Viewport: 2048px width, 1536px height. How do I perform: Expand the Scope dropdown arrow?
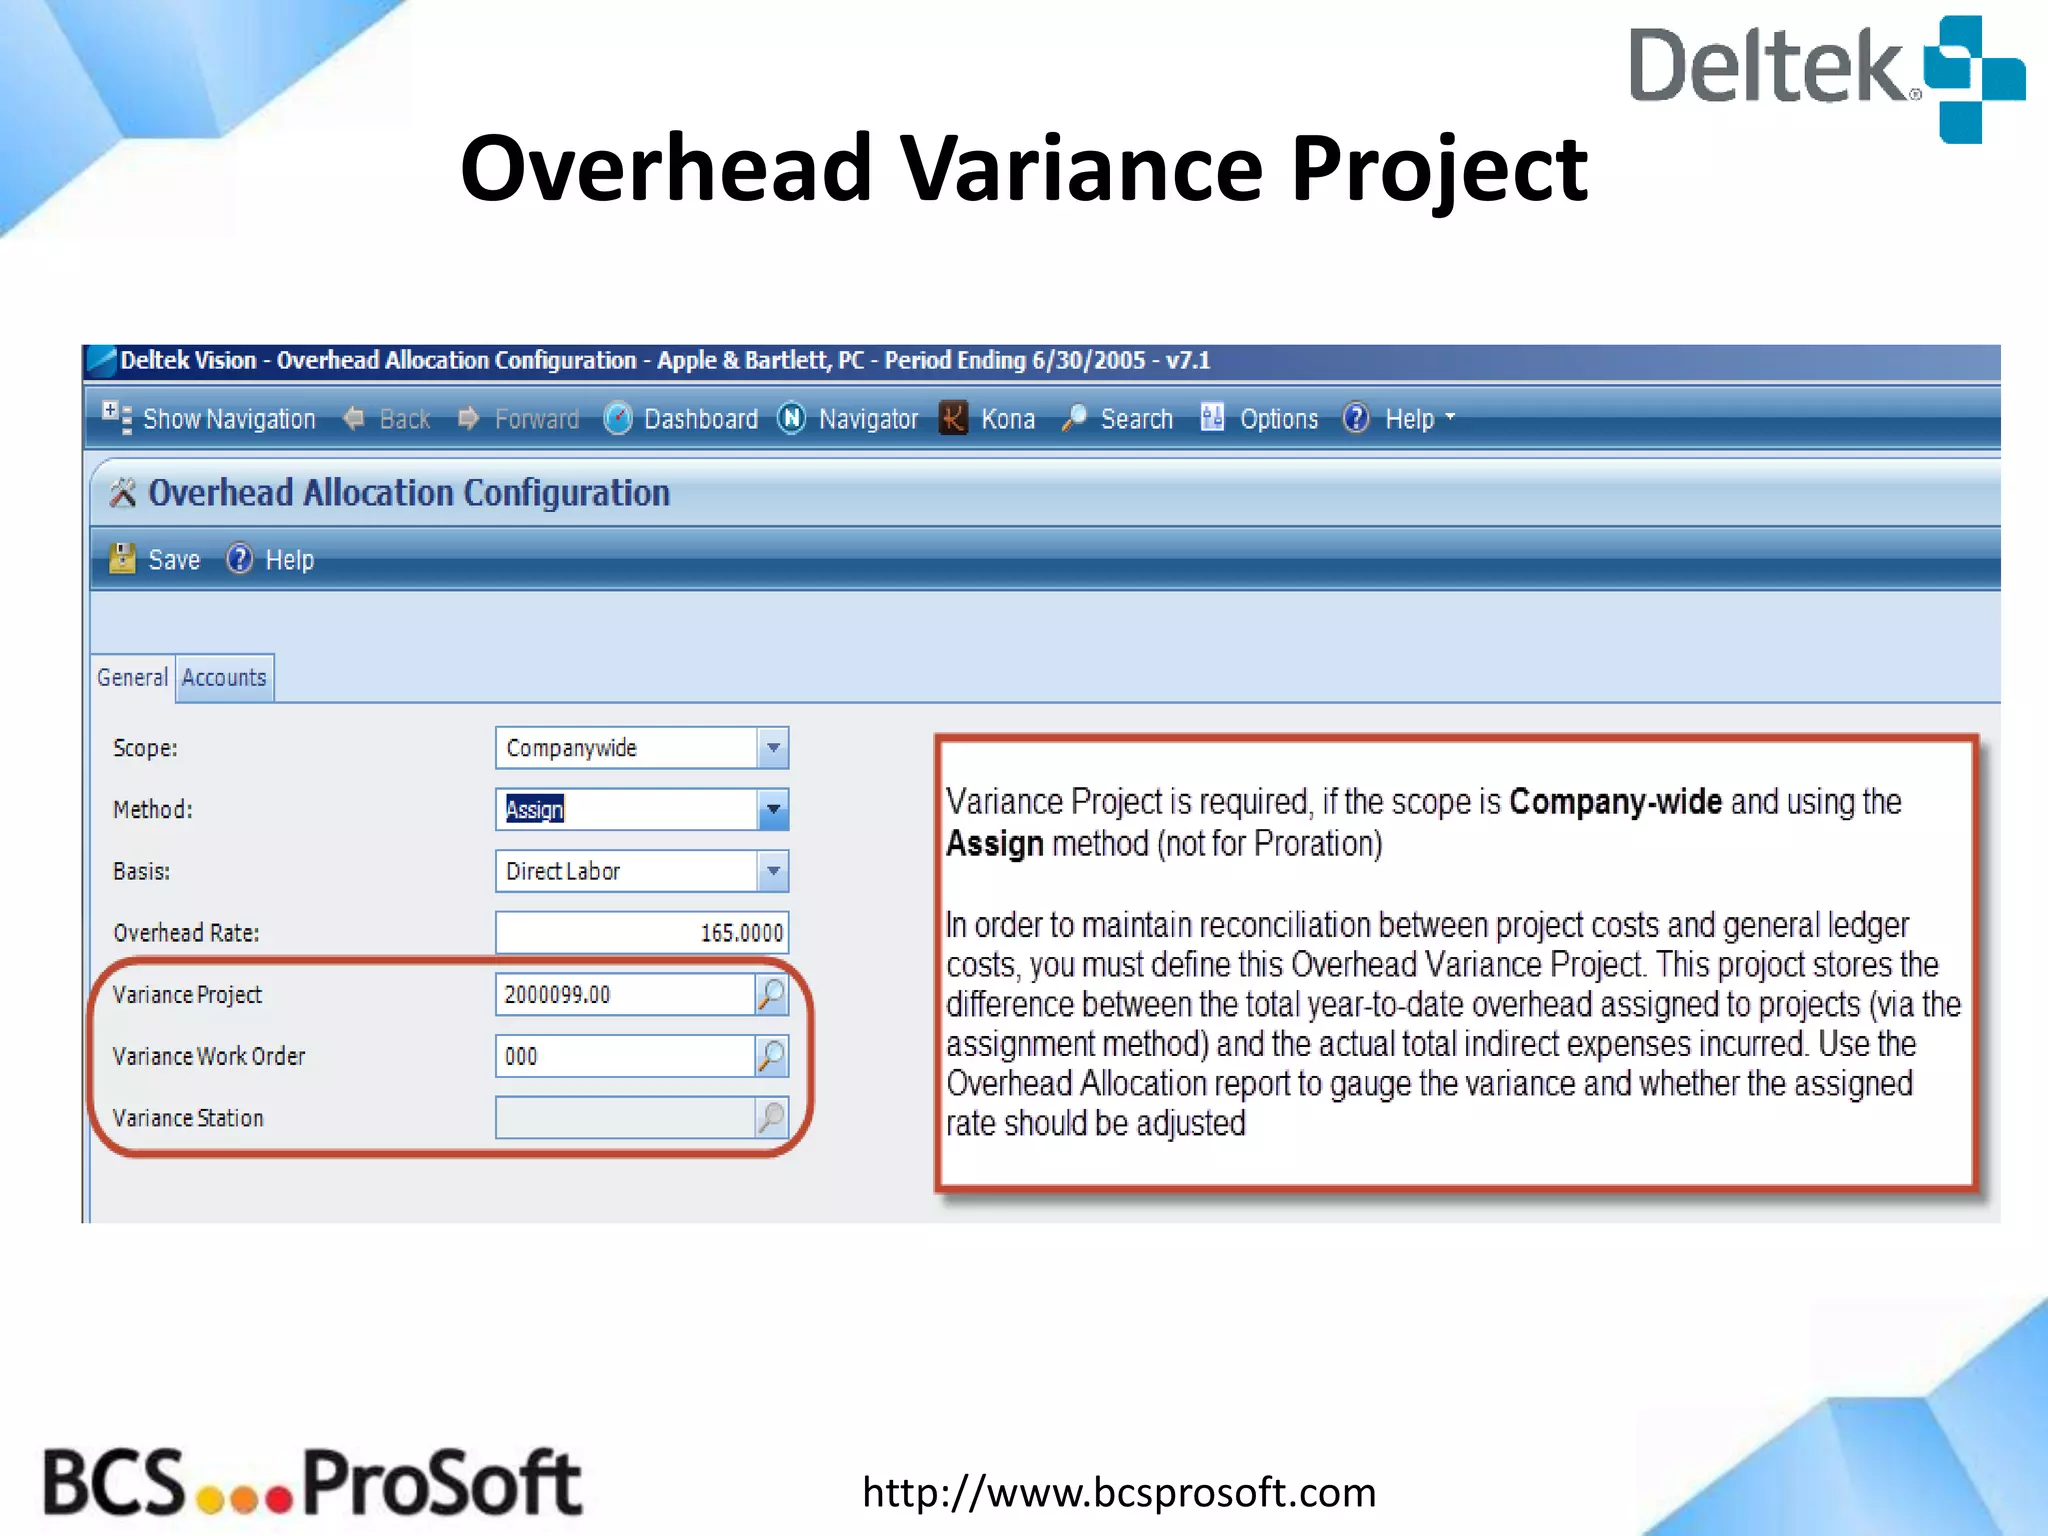773,748
